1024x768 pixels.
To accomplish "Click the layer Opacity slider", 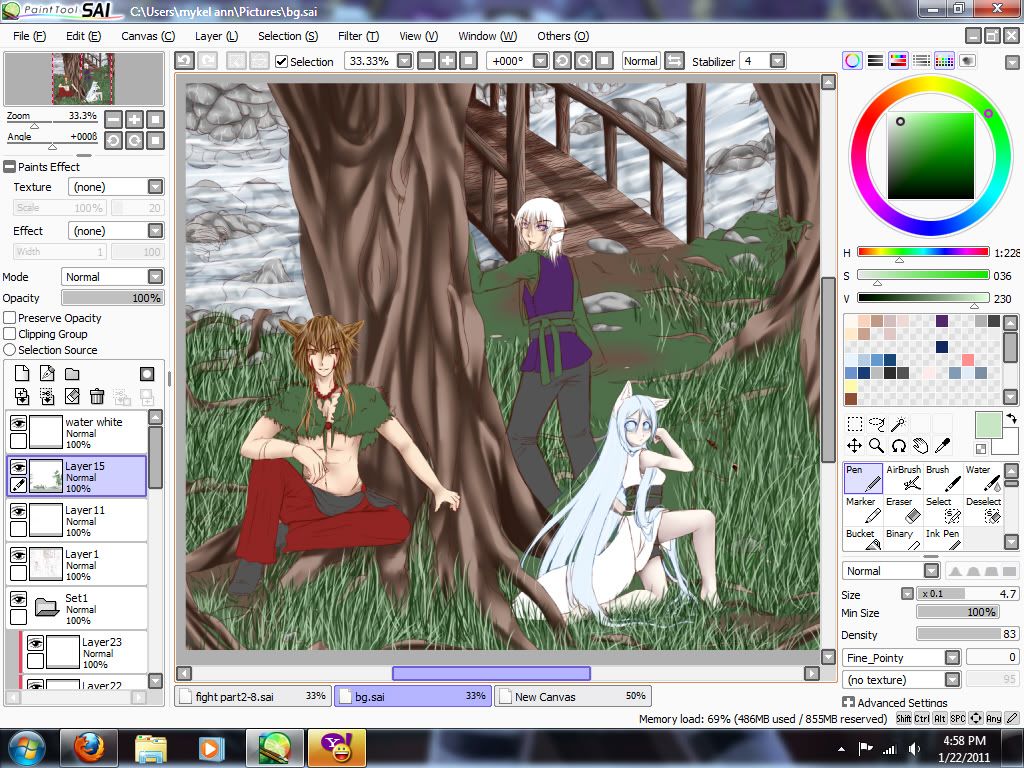I will 112,298.
